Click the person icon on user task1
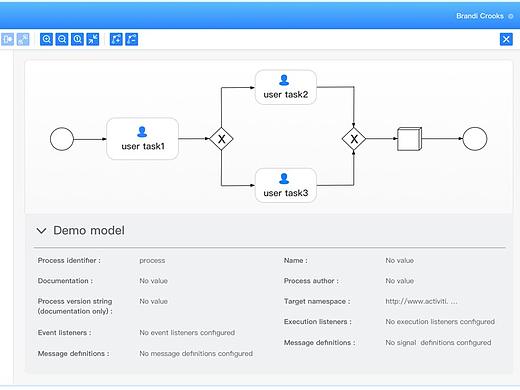Viewport: 520px width, 390px height. 142,132
